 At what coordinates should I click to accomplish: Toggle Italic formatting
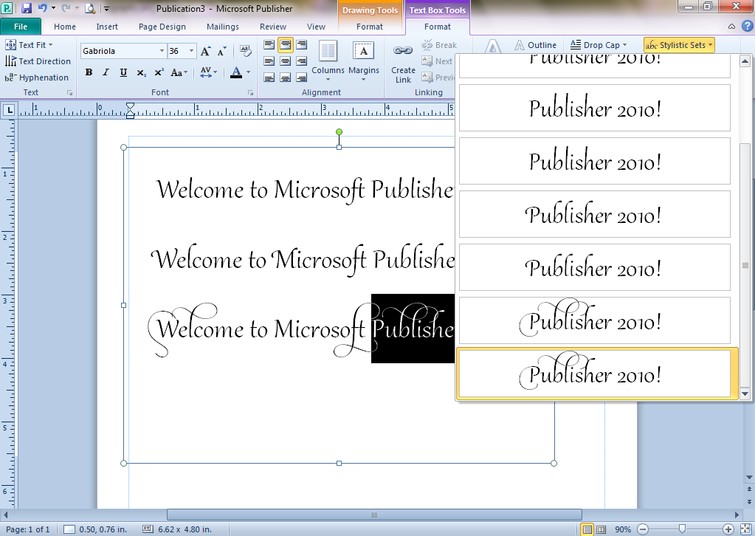pos(105,72)
